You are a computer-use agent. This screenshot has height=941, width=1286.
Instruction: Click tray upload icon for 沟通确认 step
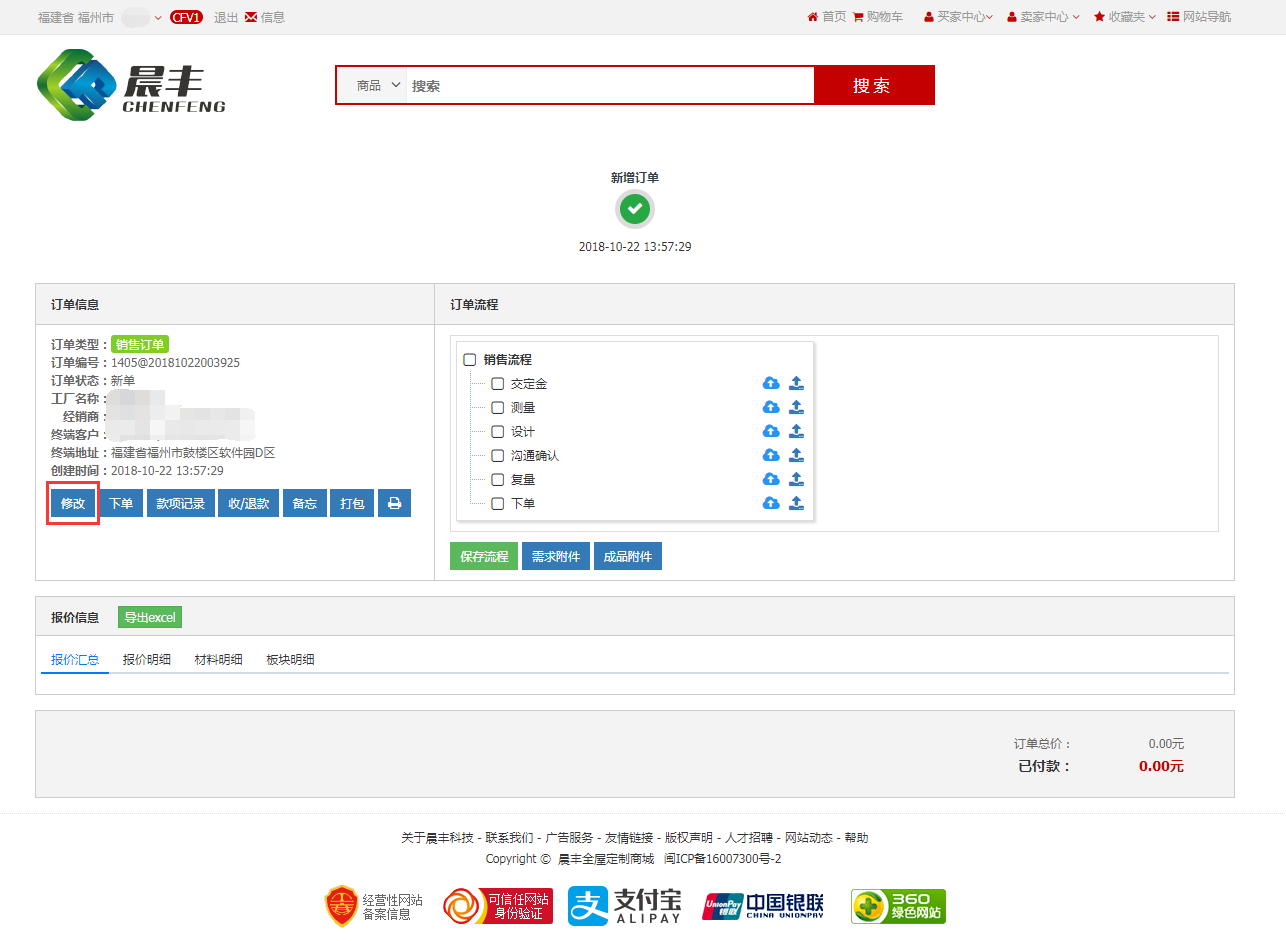pos(796,455)
